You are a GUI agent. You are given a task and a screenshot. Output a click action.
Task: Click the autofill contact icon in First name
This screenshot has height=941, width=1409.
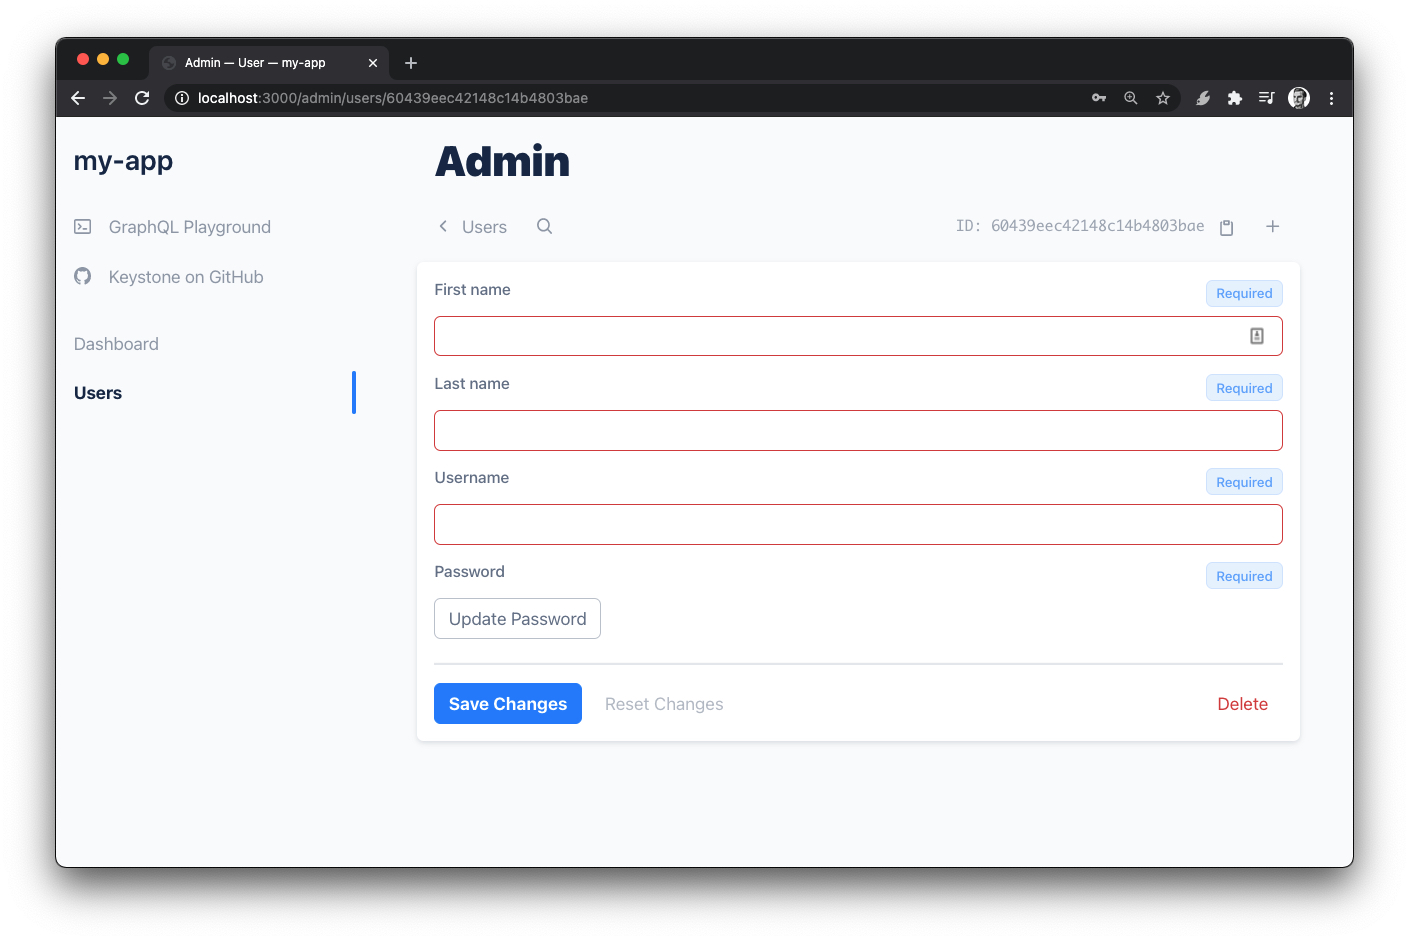pos(1256,336)
